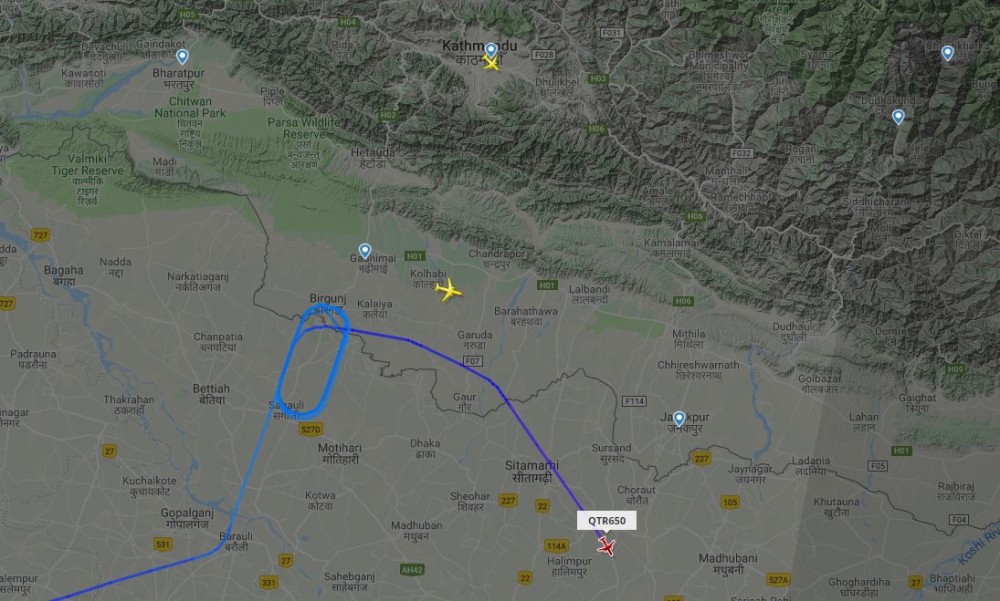The image size is (1000, 601).
Task: Click the airport pin near Dudhakunda
Action: coord(898,117)
